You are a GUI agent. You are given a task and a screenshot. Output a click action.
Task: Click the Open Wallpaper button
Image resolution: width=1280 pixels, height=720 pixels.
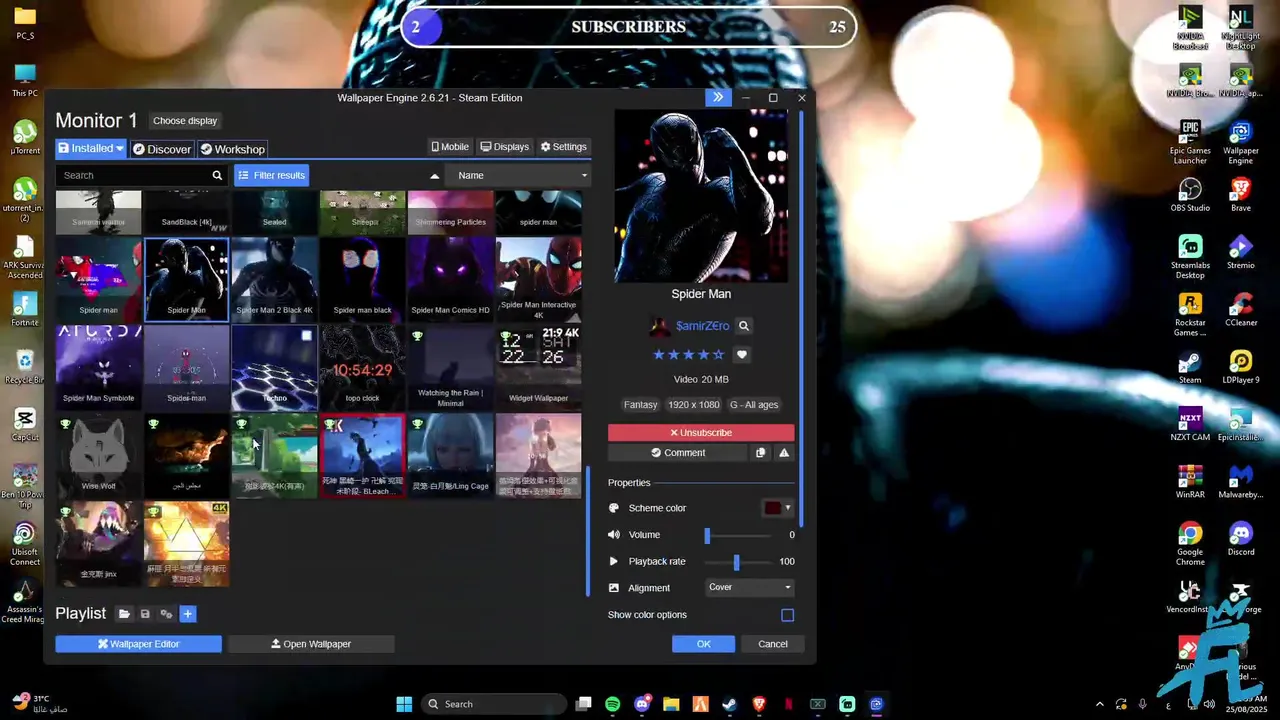311,644
